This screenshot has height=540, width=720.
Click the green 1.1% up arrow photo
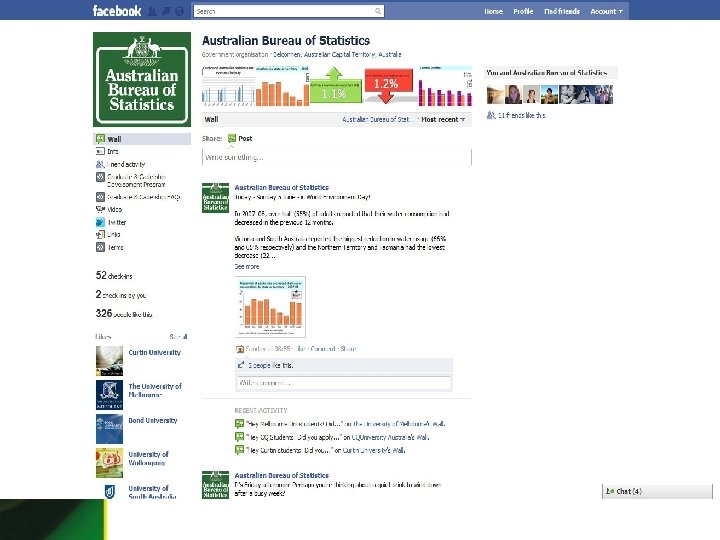tap(336, 85)
